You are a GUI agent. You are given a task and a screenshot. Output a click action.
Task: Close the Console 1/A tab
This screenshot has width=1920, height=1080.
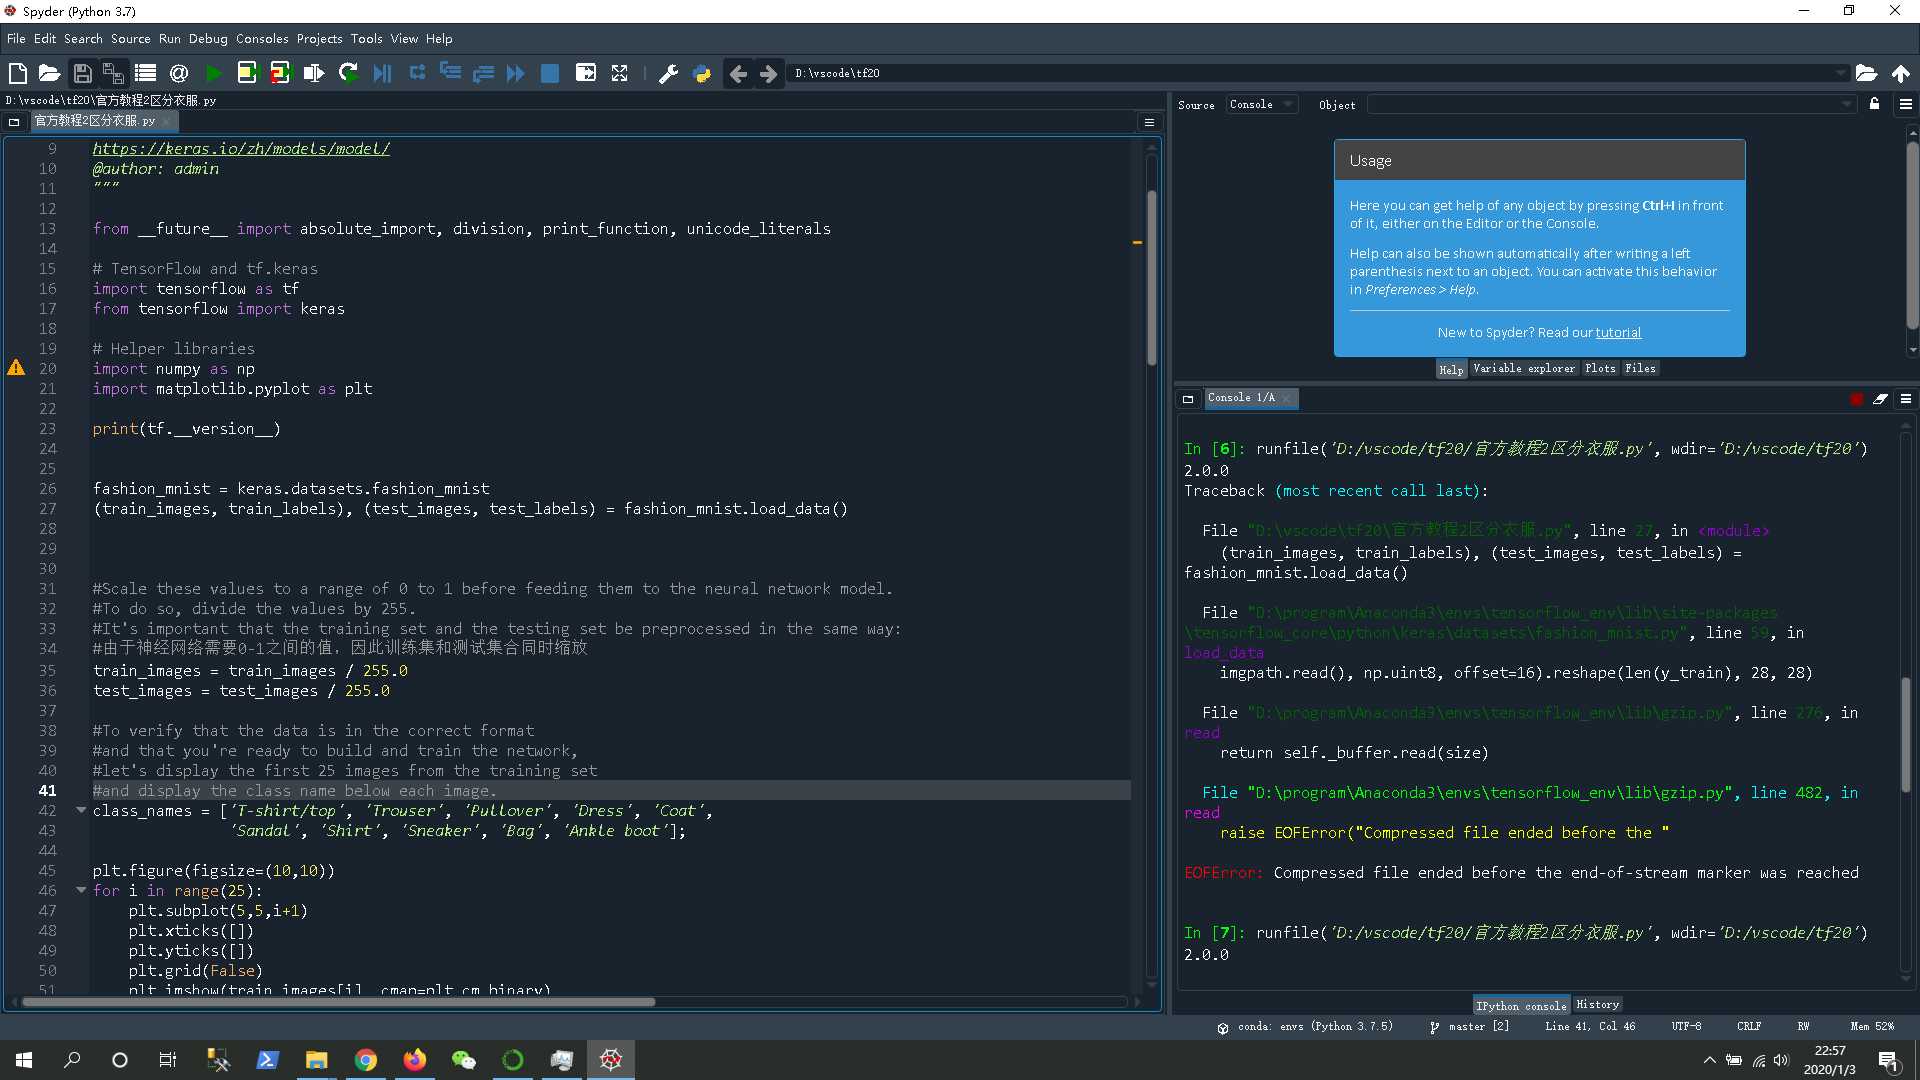(1286, 398)
